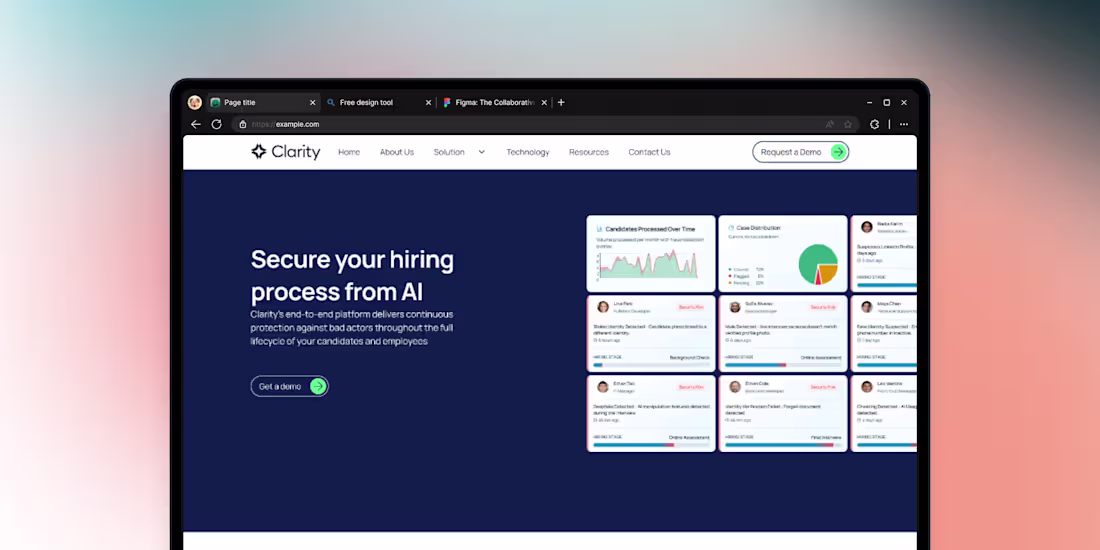Open the About Us nav link

coord(397,152)
